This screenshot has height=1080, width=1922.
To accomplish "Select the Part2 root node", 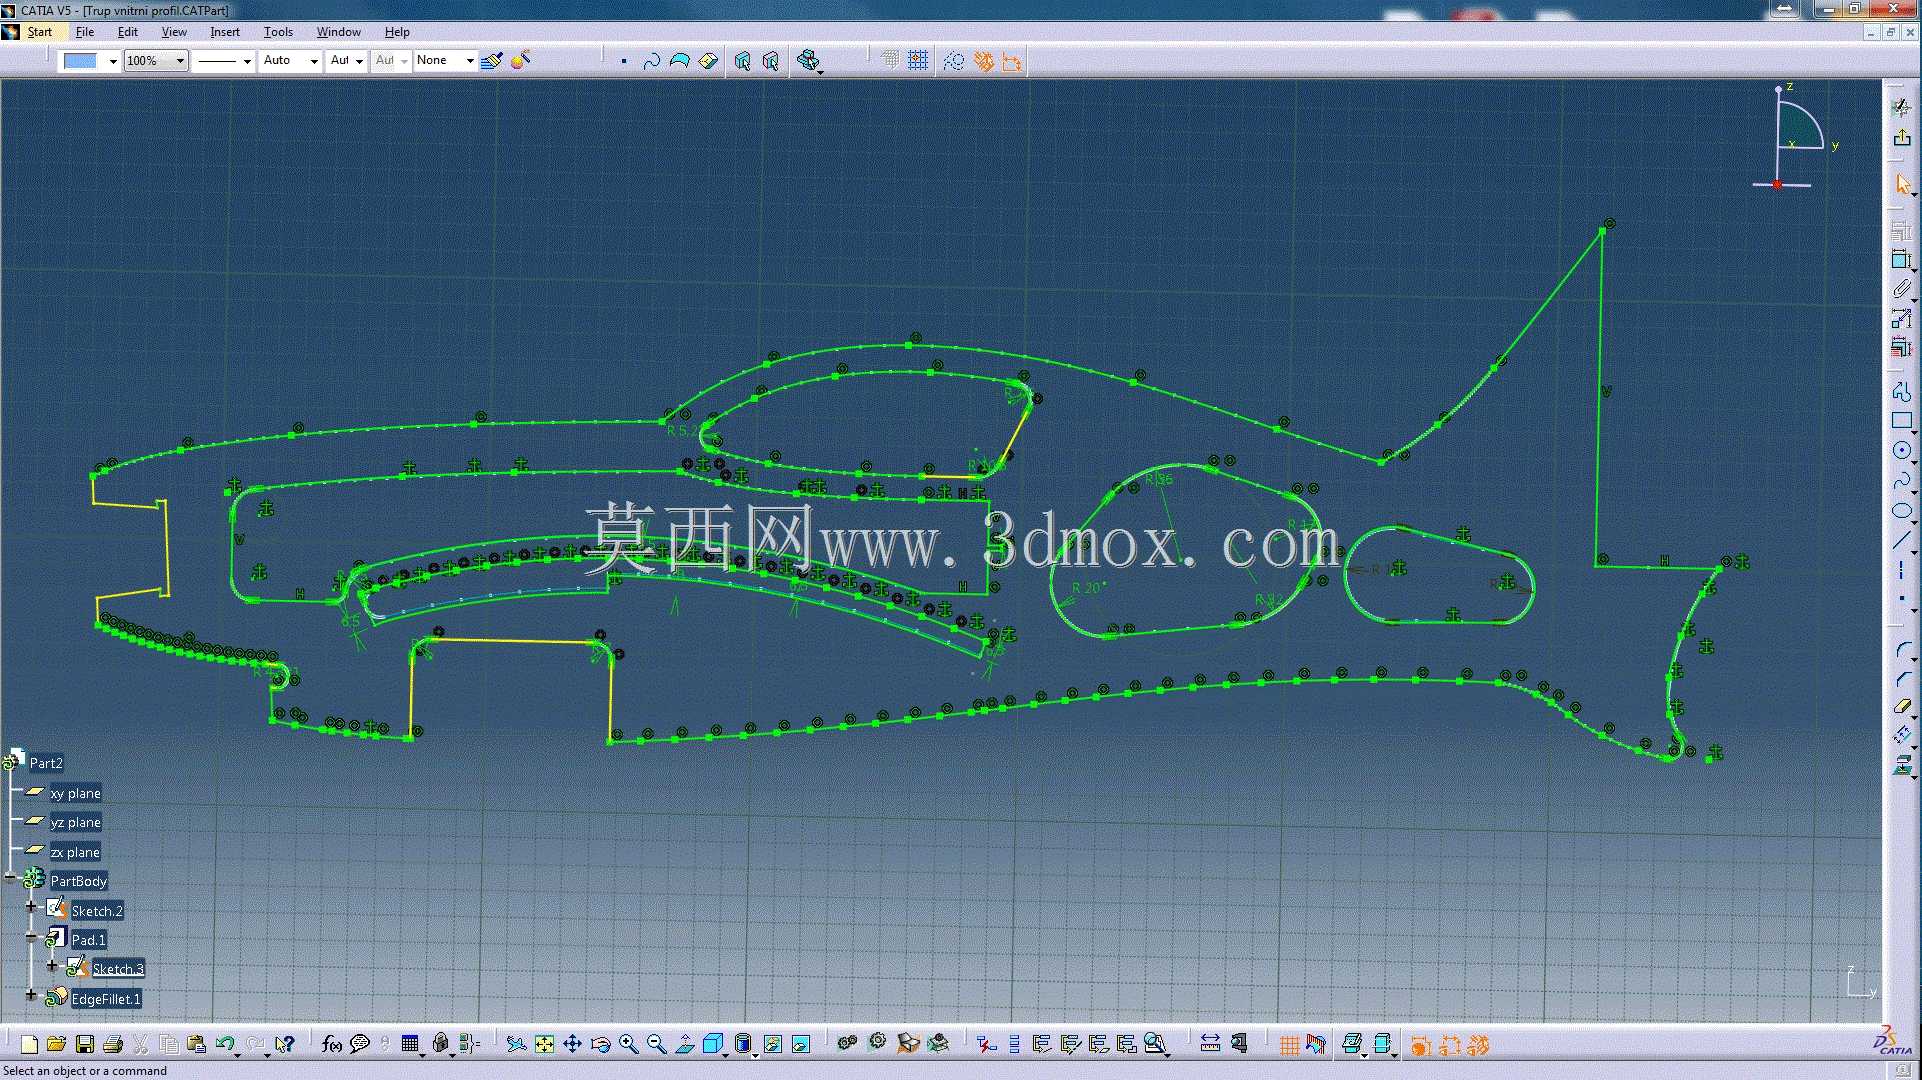I will [46, 763].
